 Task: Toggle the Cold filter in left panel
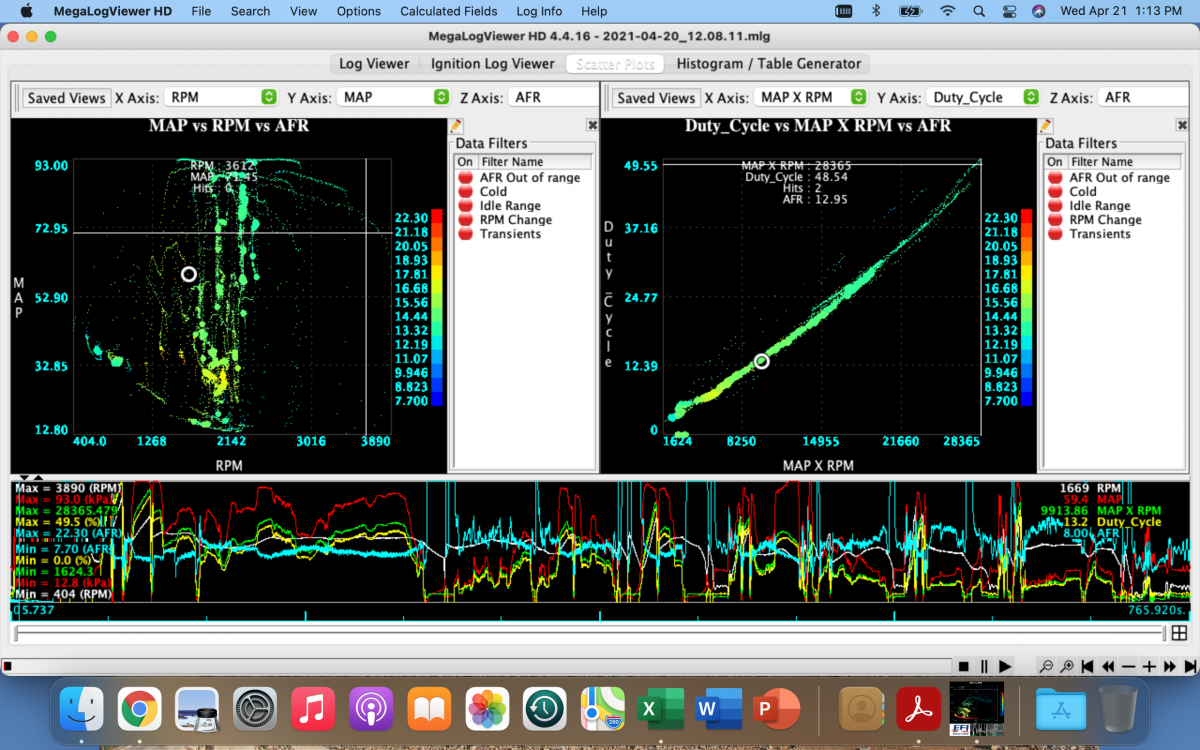(465, 192)
